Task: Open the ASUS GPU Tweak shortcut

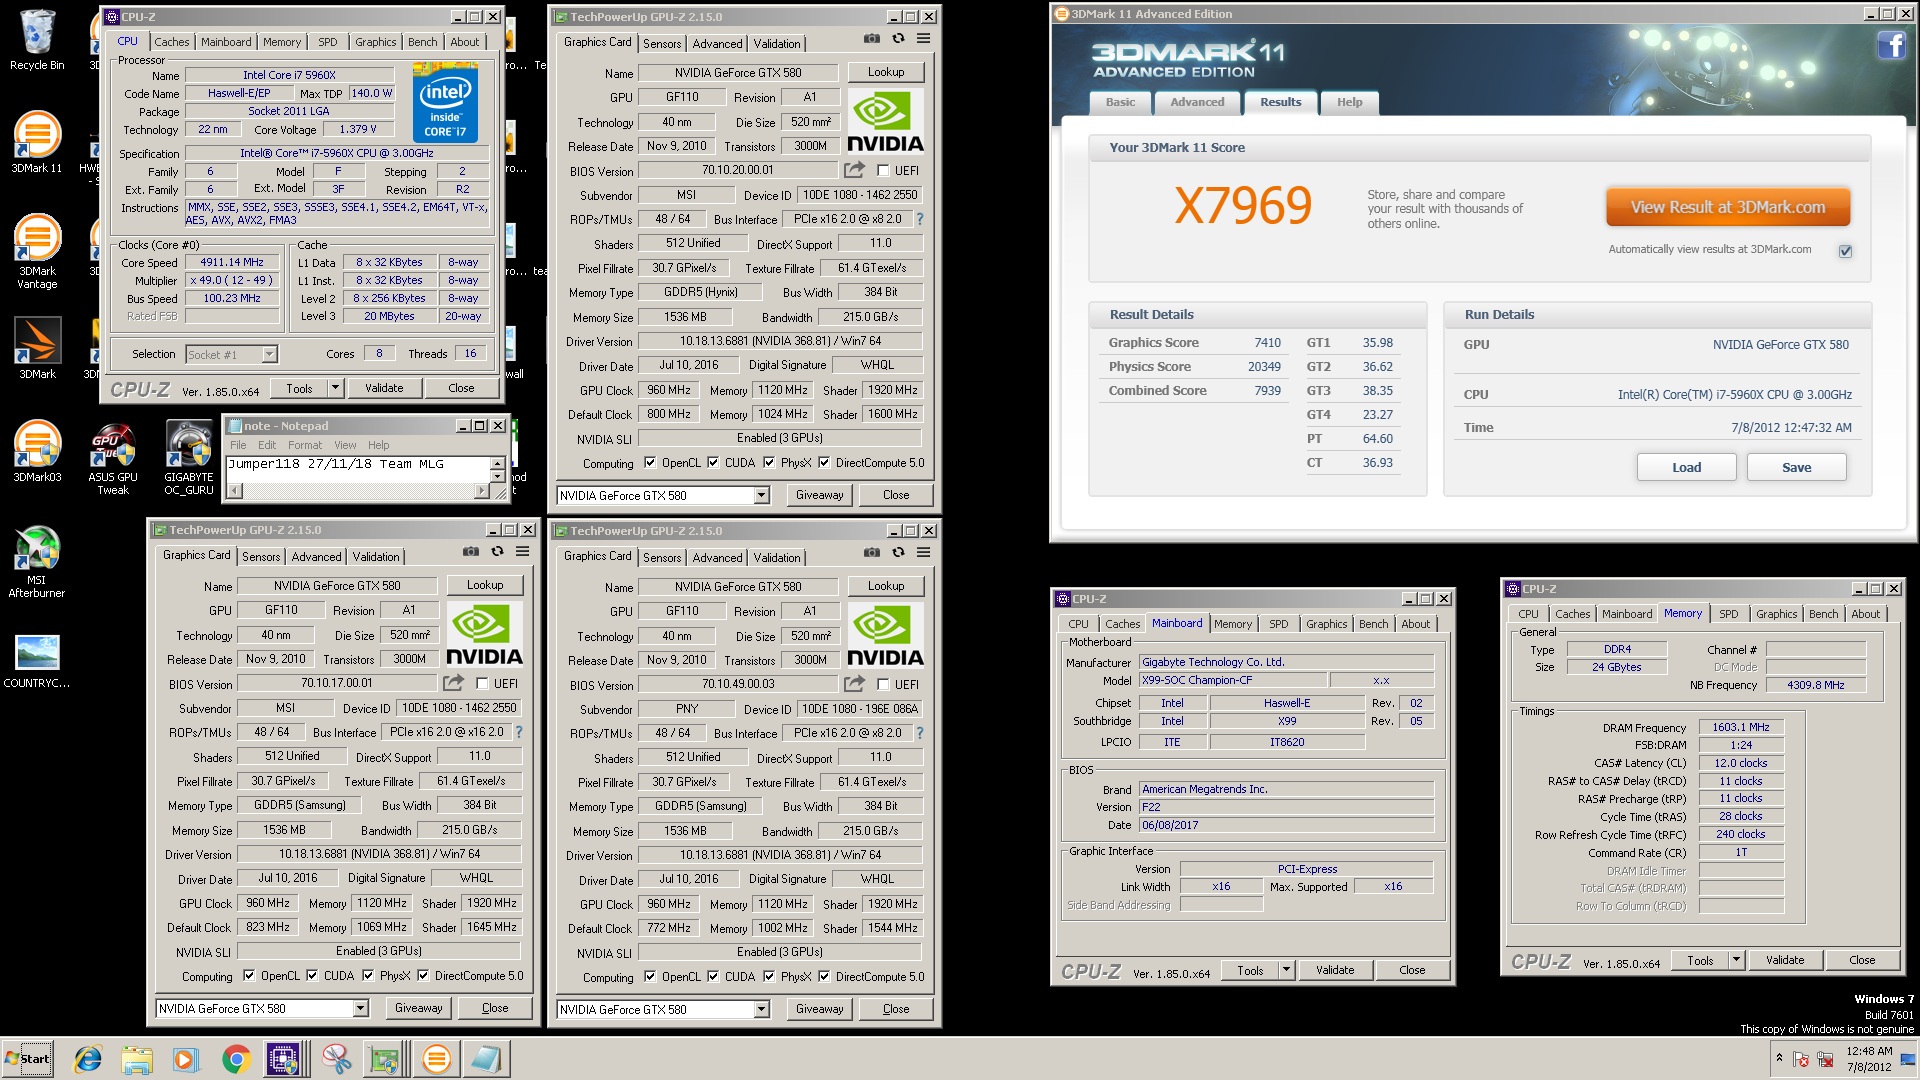Action: tap(113, 457)
